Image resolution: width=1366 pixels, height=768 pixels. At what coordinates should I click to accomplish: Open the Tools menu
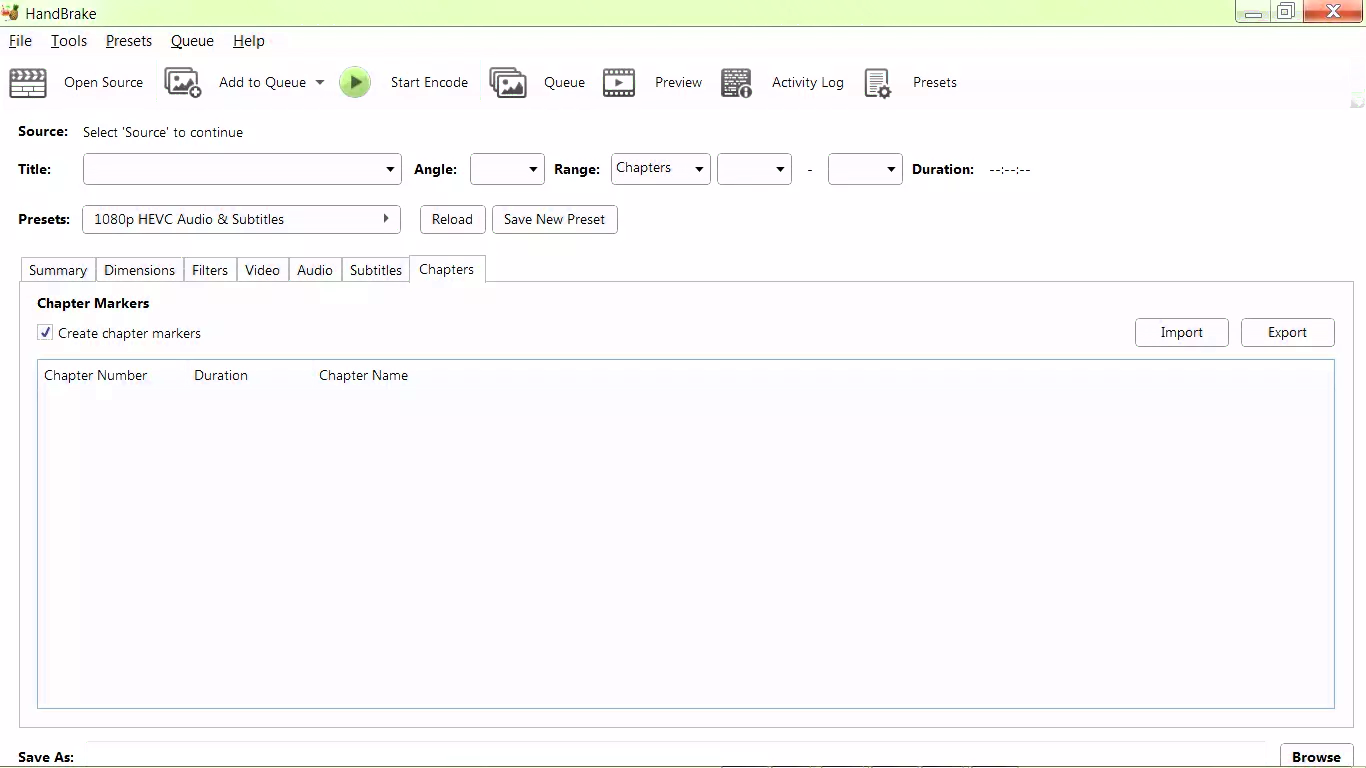pyautogui.click(x=68, y=41)
